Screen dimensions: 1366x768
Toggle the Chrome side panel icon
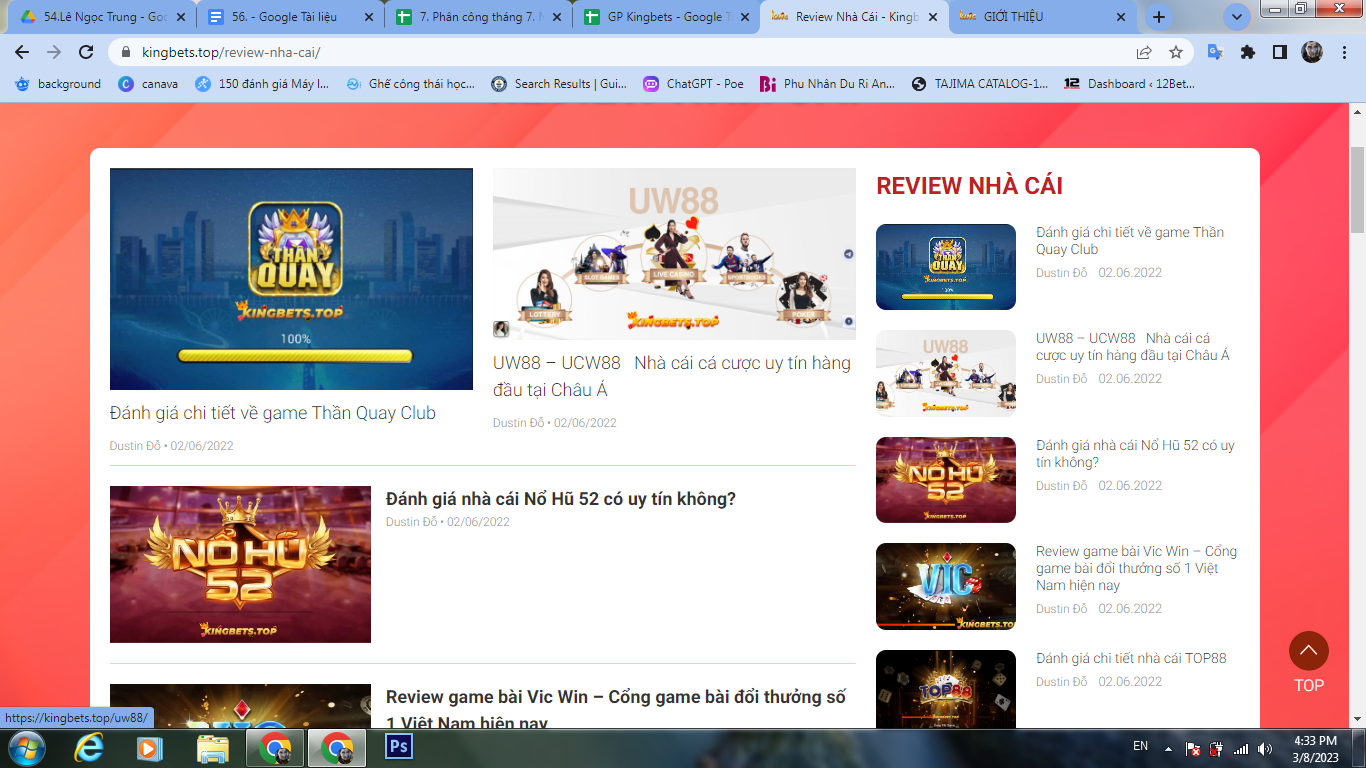(1280, 52)
